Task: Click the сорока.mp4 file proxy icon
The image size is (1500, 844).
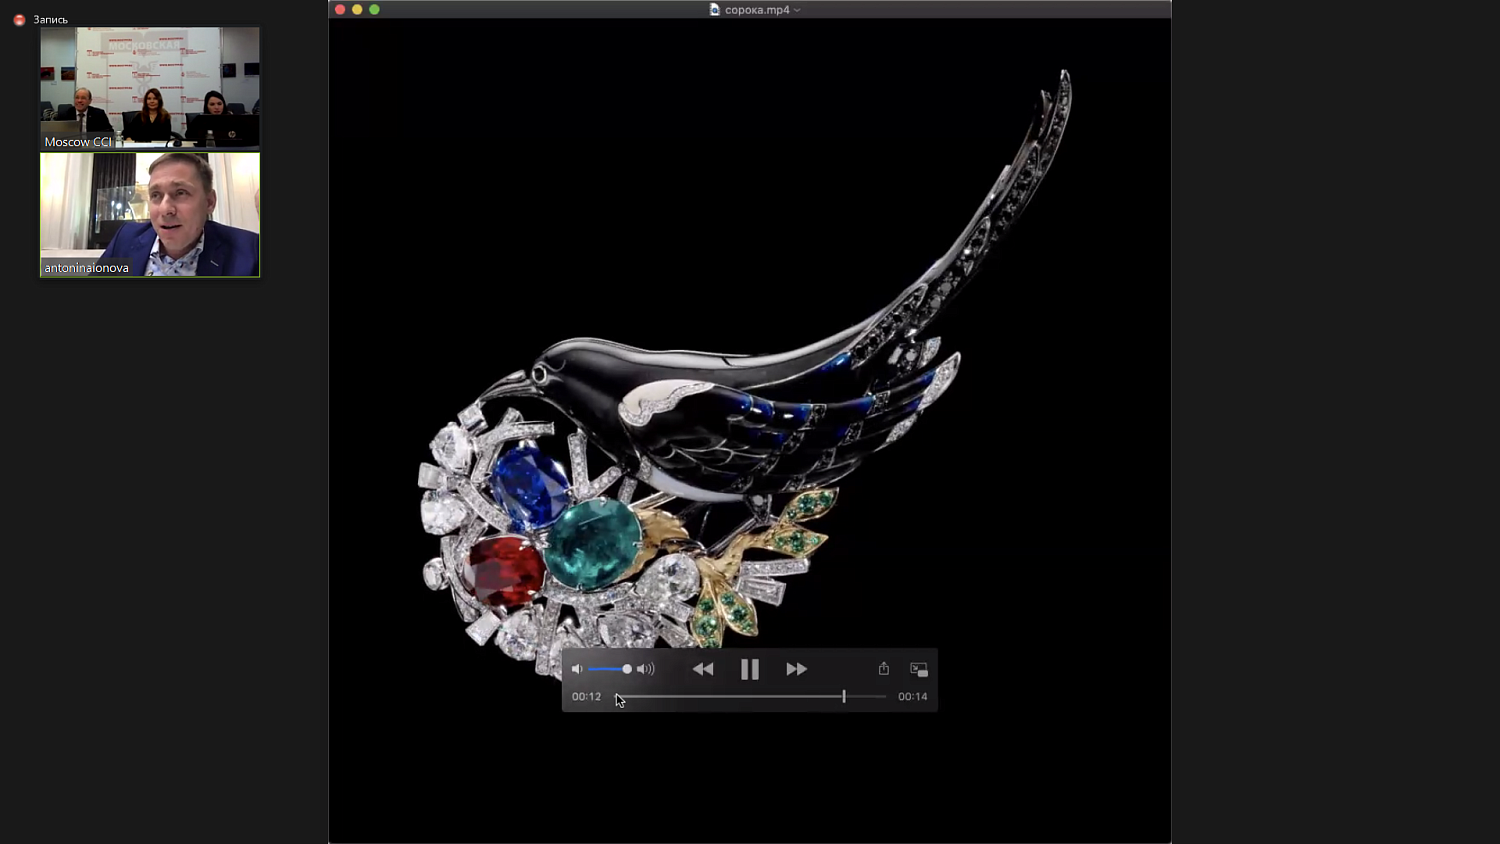Action: tap(714, 9)
